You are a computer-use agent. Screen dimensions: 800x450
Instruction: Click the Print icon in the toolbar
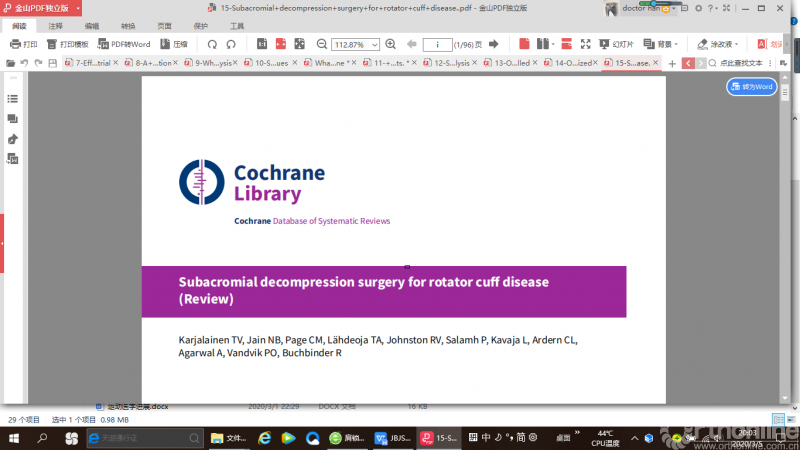click(22, 45)
